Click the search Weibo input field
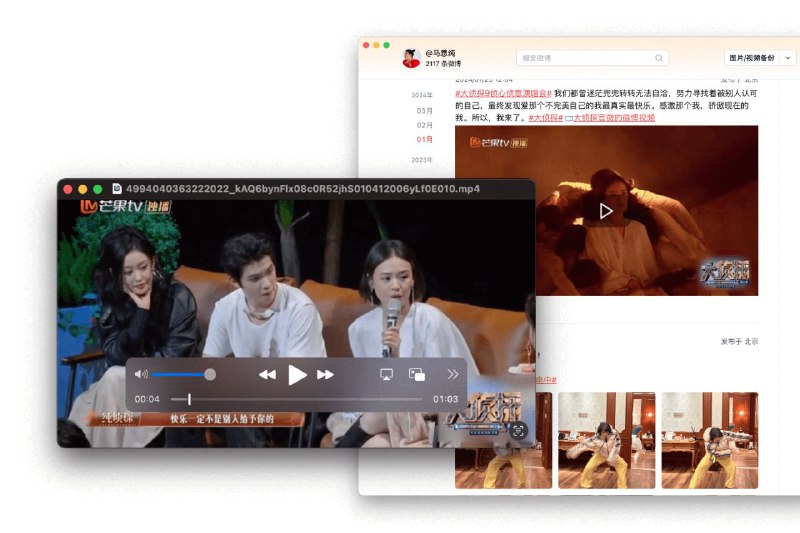 tap(592, 58)
